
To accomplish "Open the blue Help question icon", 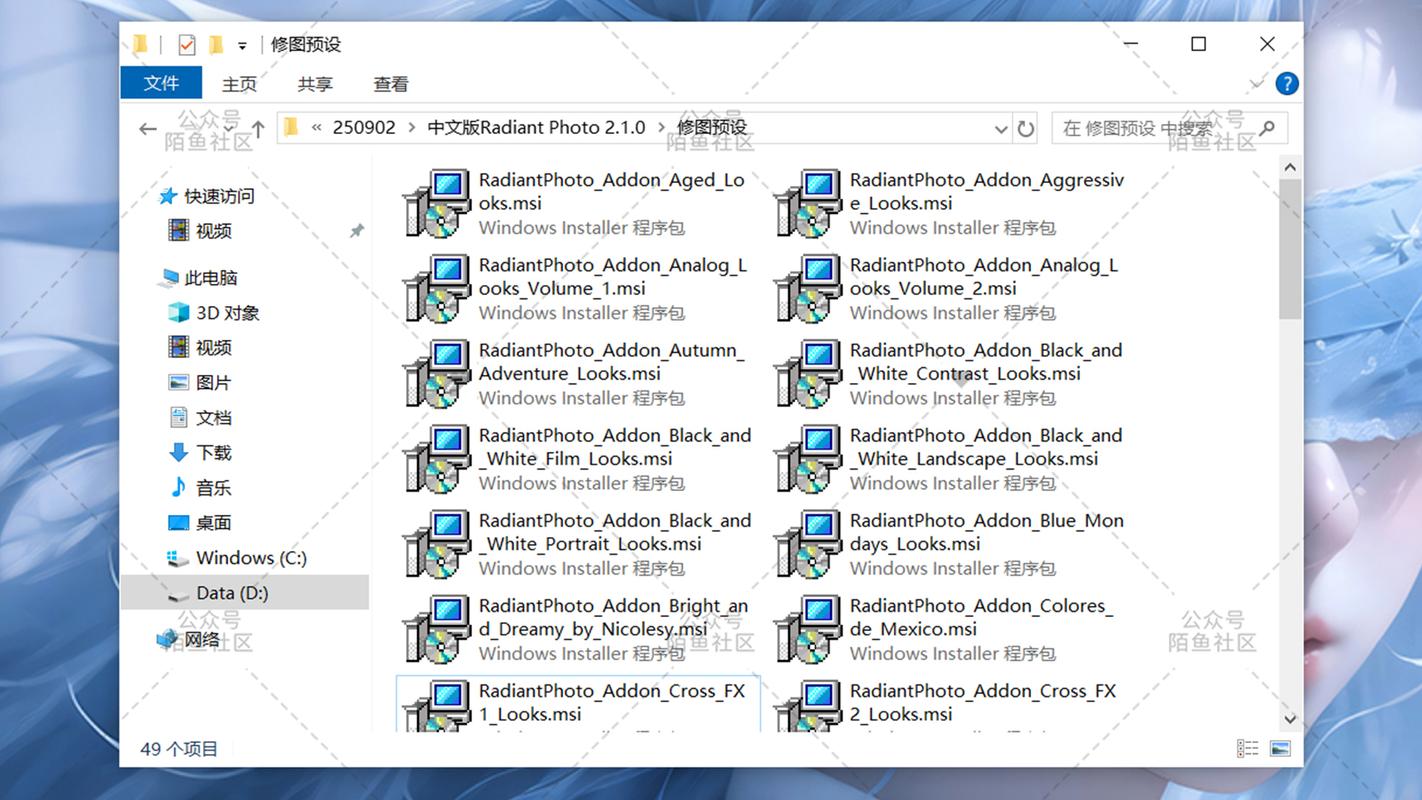I will click(x=1287, y=84).
